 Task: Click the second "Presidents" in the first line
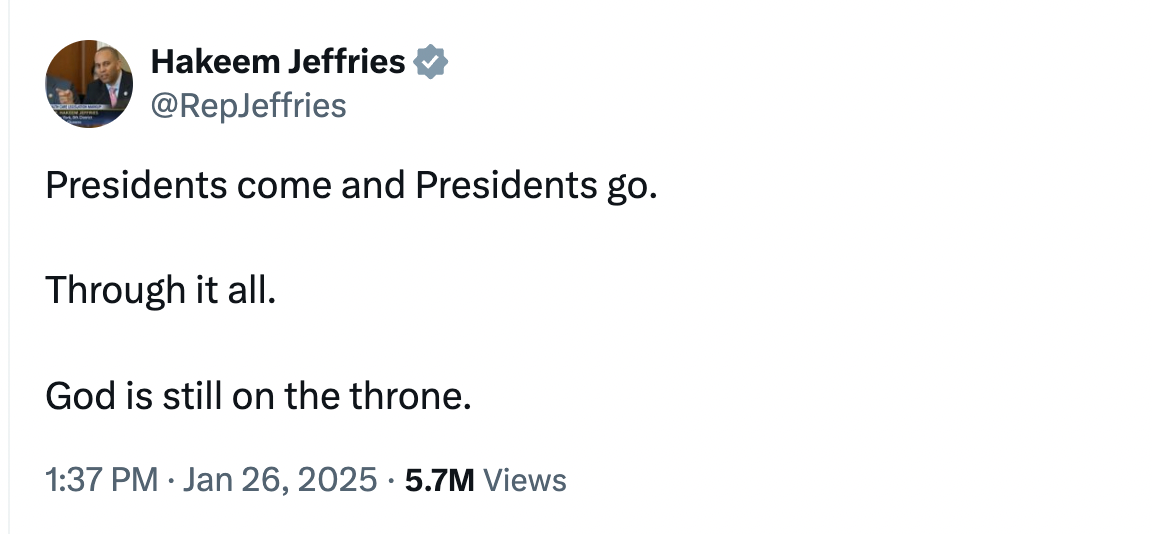(x=505, y=185)
